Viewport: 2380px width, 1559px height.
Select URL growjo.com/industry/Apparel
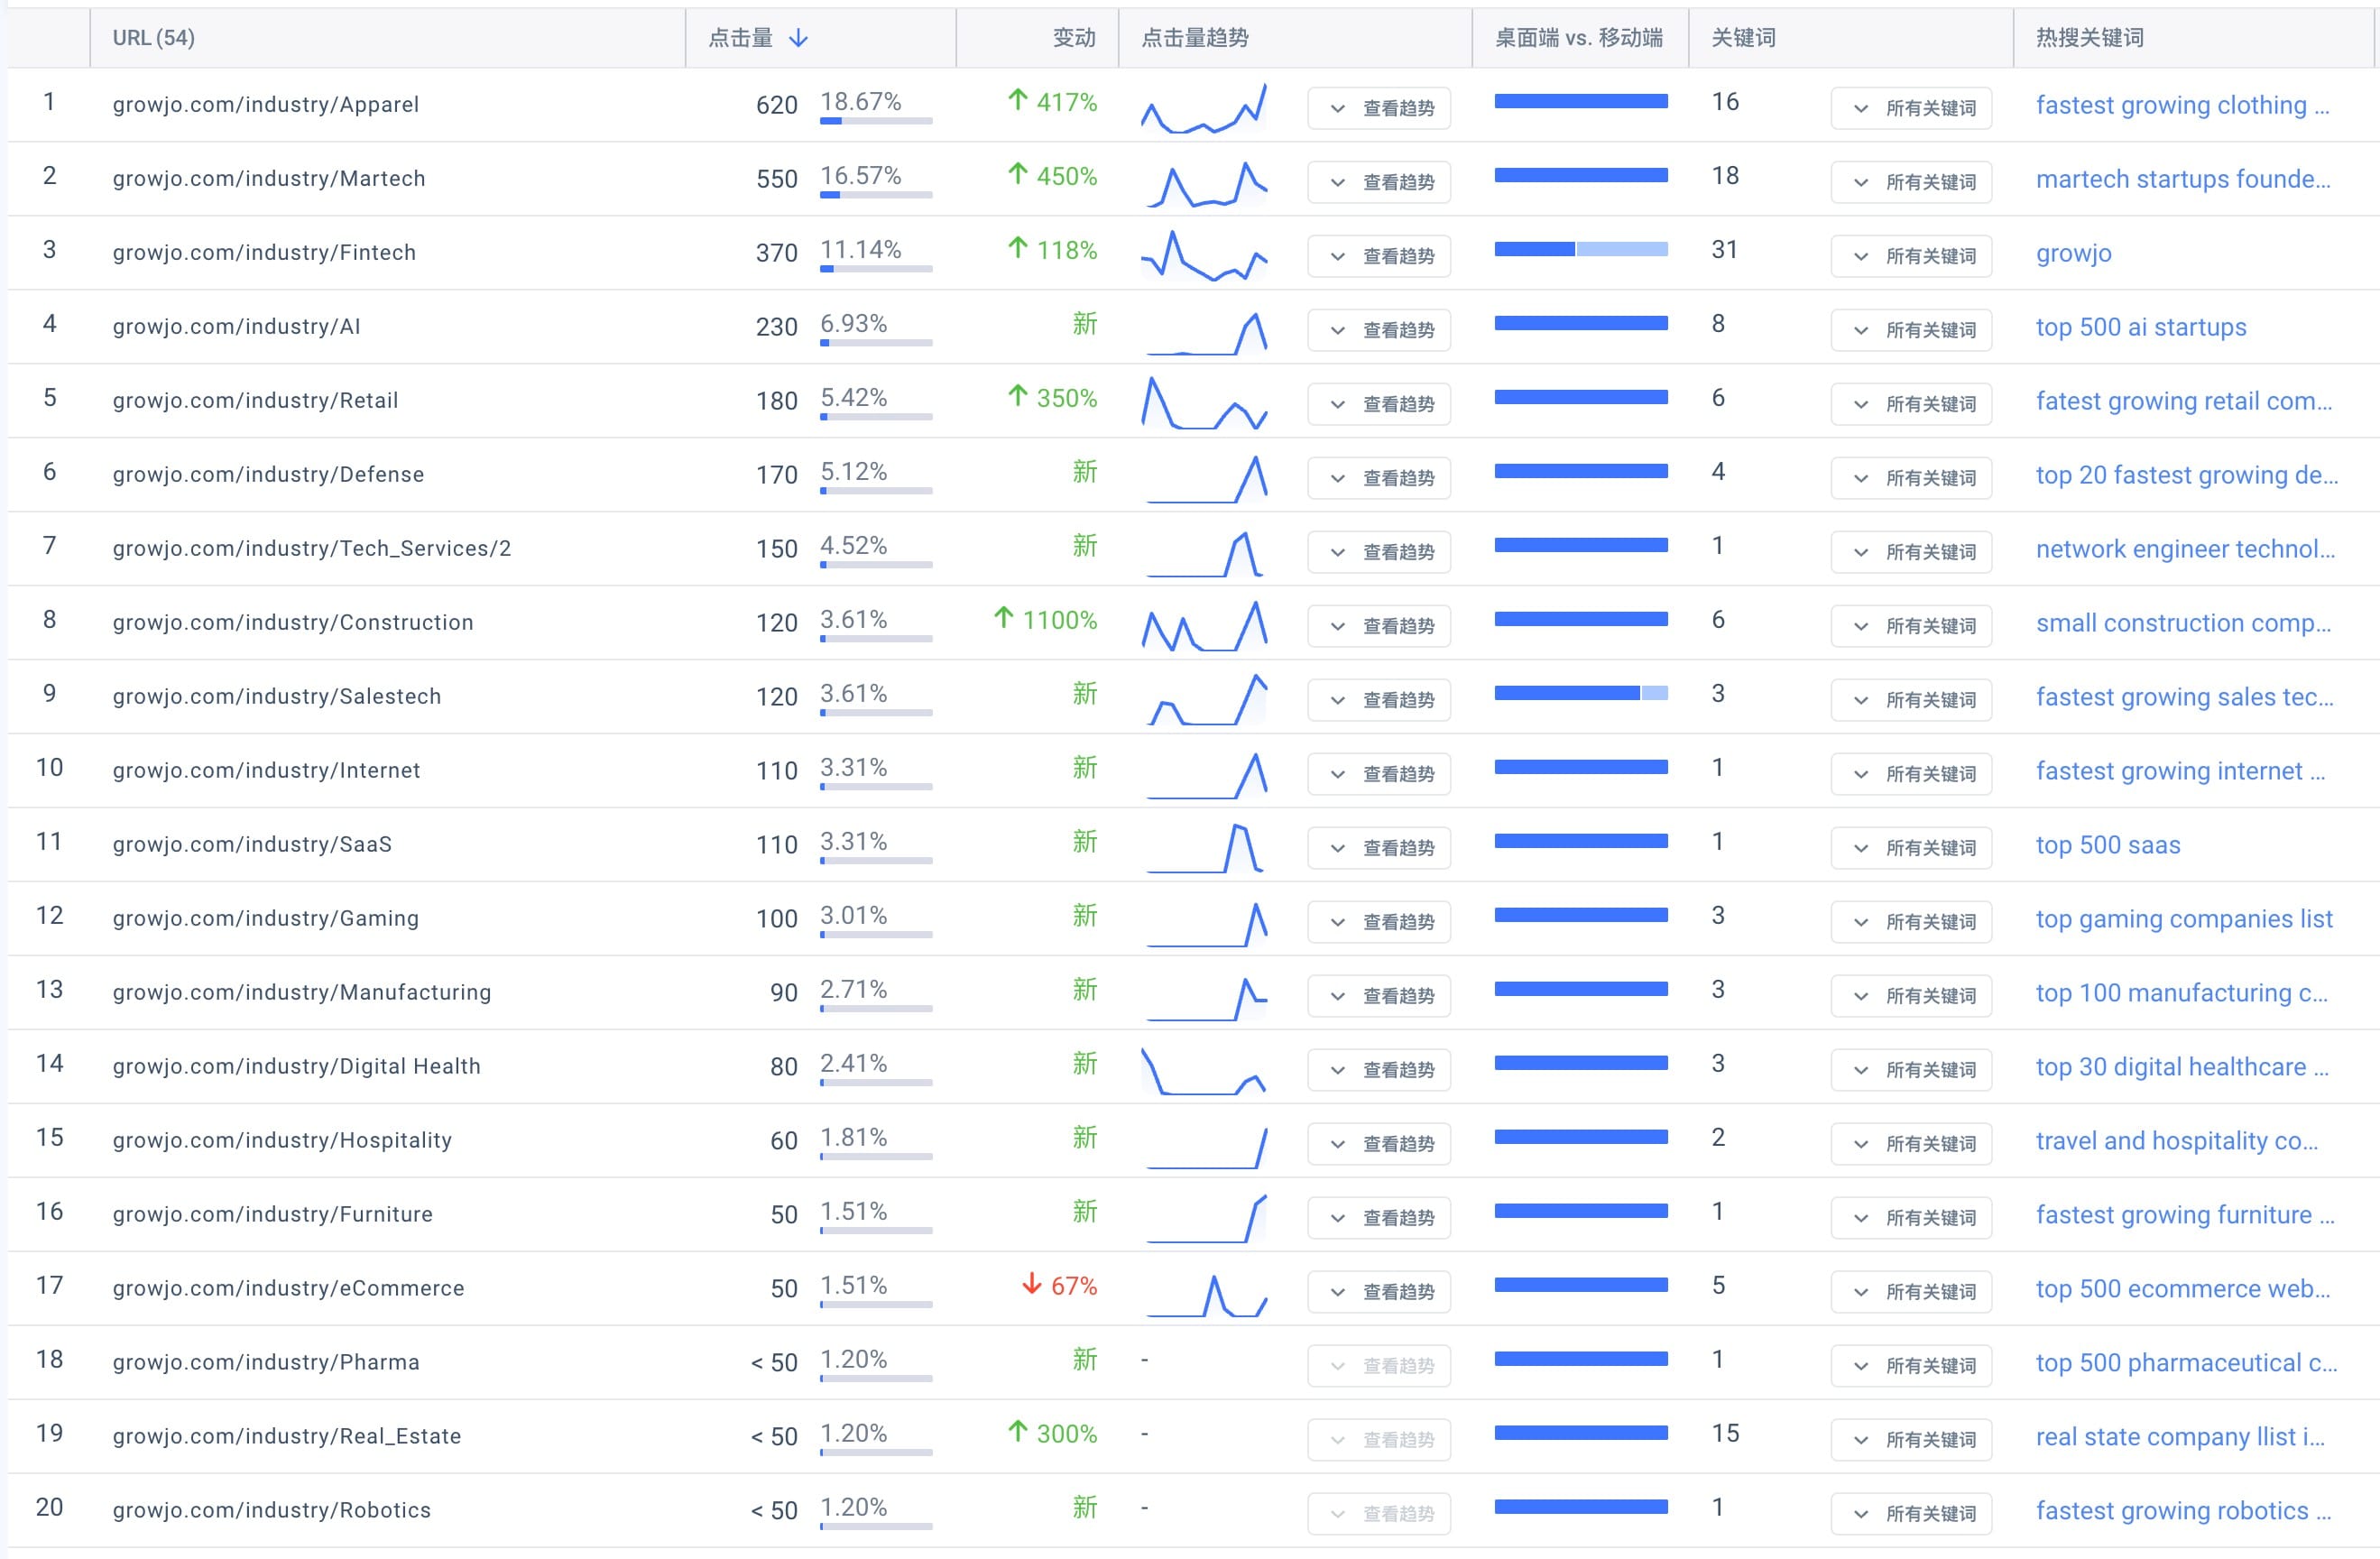click(266, 104)
